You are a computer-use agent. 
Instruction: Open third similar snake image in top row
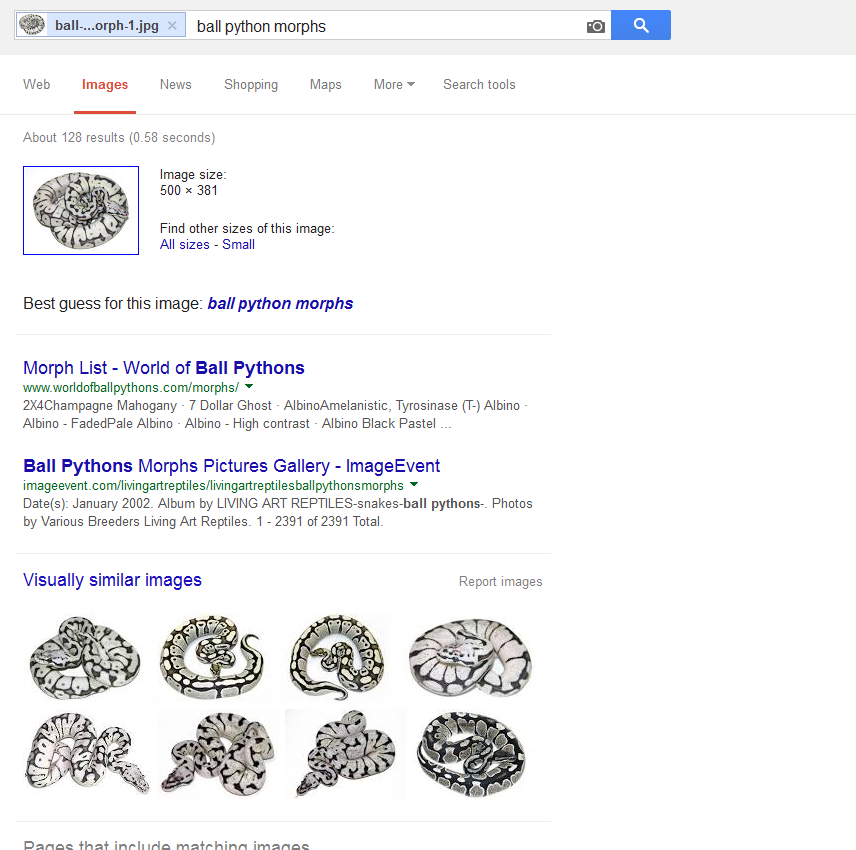point(337,657)
